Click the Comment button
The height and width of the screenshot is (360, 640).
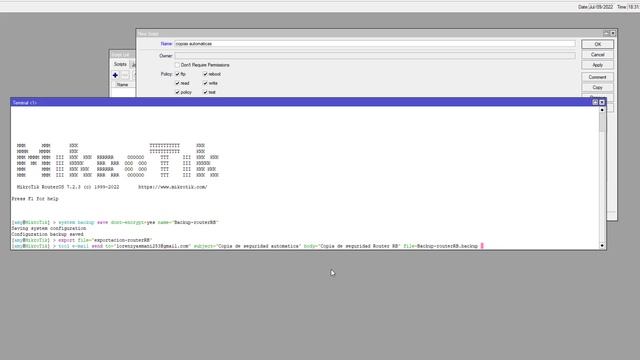point(598,77)
